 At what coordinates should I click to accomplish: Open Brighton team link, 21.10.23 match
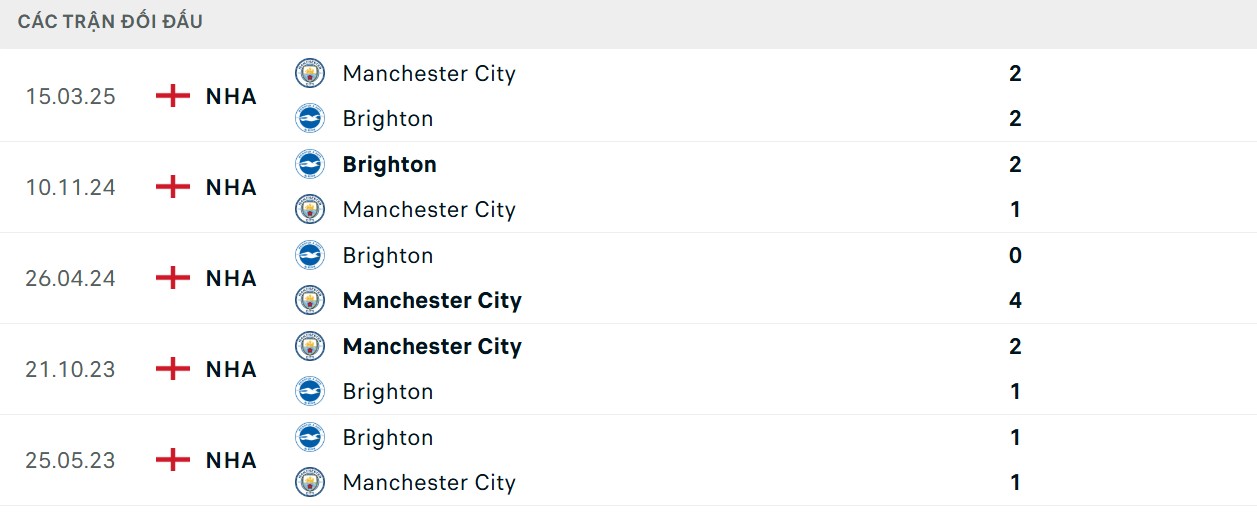388,391
